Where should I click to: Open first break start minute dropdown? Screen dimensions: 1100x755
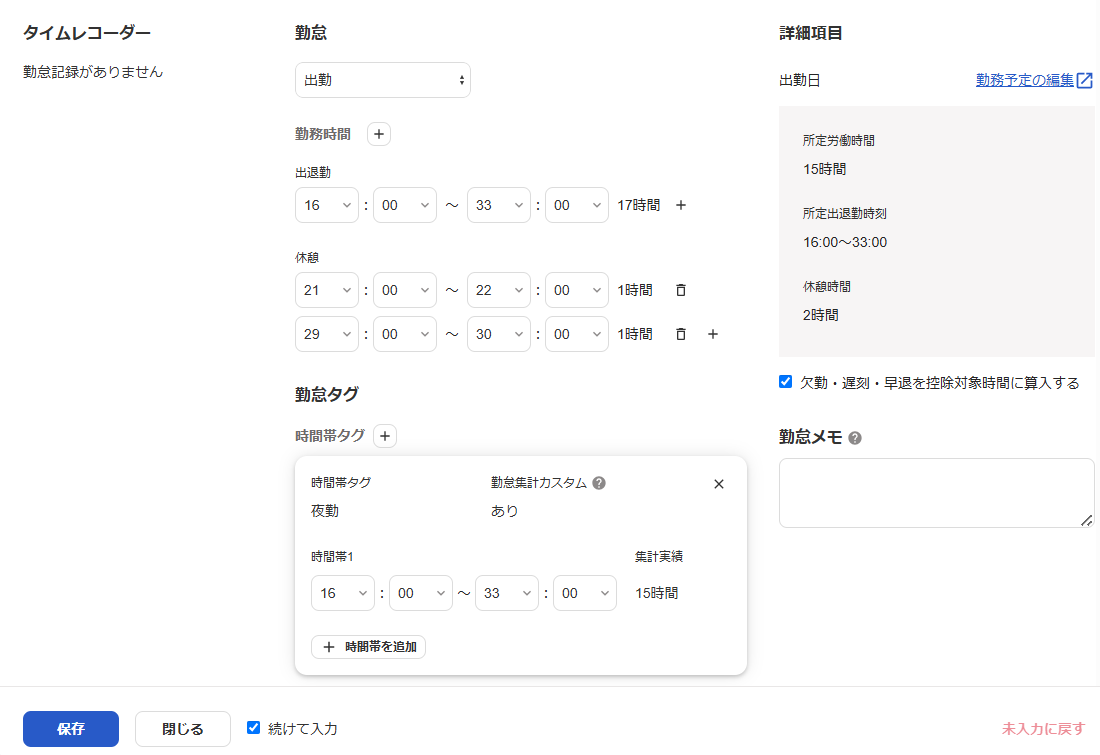pos(405,290)
